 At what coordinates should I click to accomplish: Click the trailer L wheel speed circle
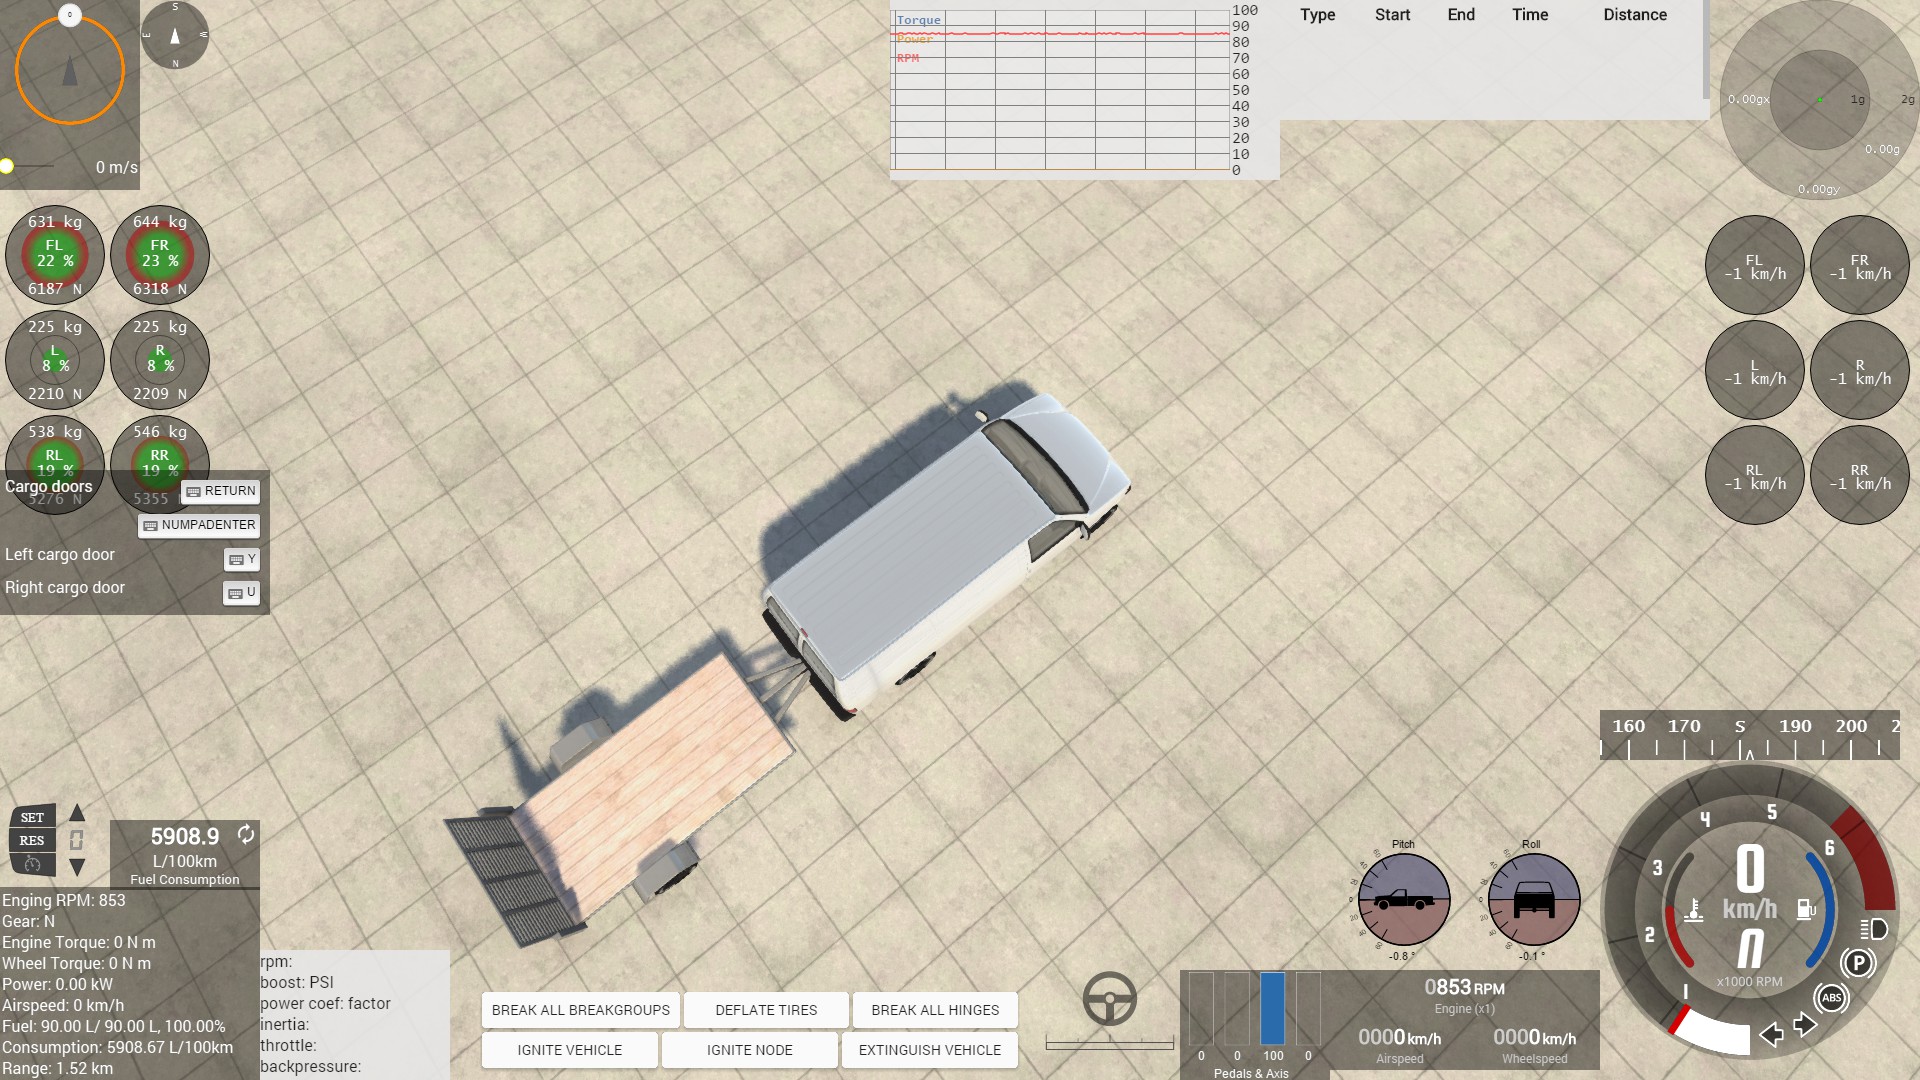pos(1755,370)
